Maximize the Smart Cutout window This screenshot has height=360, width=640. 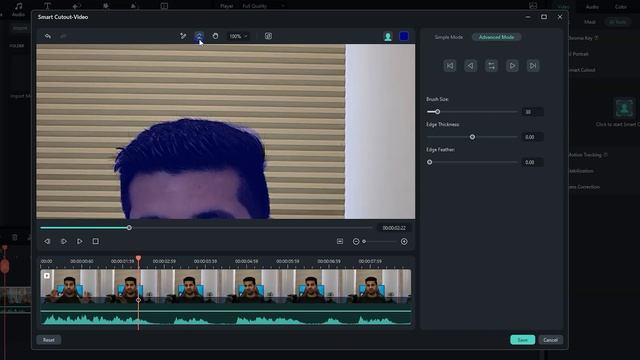point(544,17)
